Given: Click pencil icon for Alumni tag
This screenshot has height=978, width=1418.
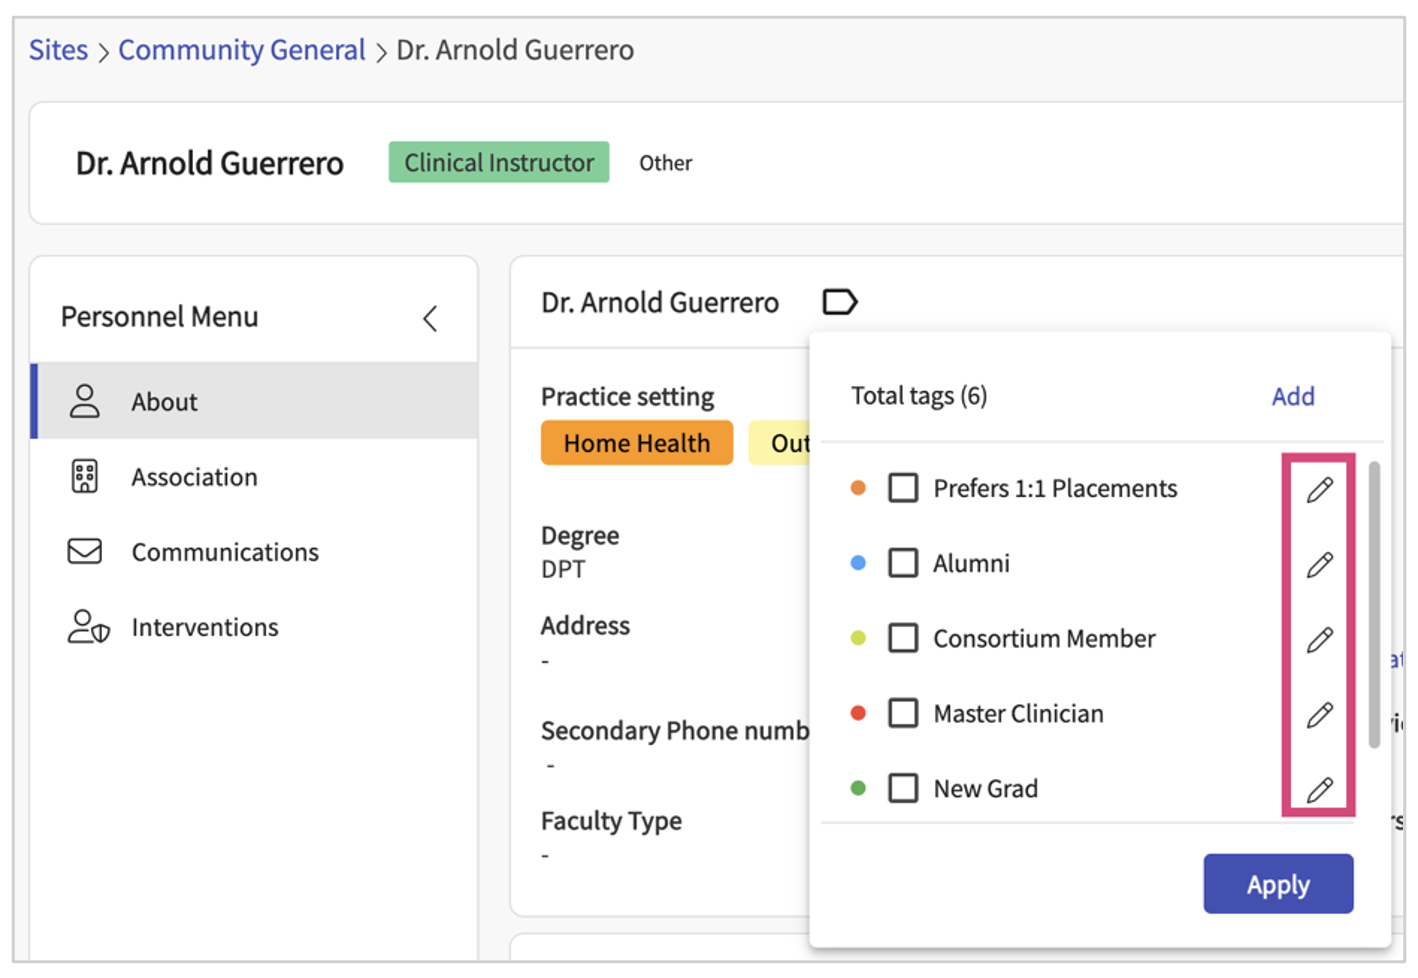Looking at the screenshot, I should [1319, 564].
